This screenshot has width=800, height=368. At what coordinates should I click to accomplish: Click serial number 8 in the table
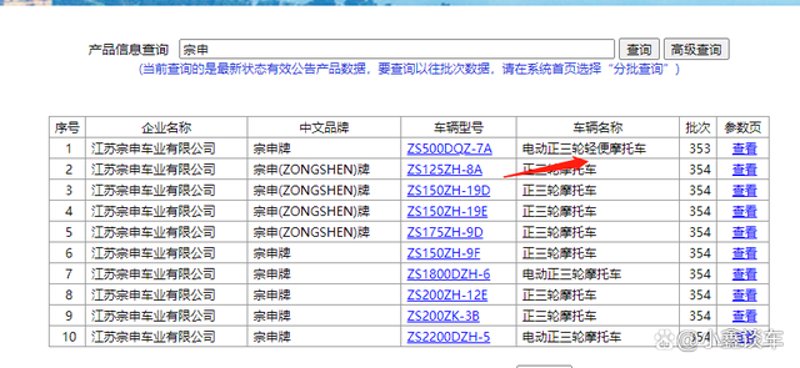click(68, 295)
